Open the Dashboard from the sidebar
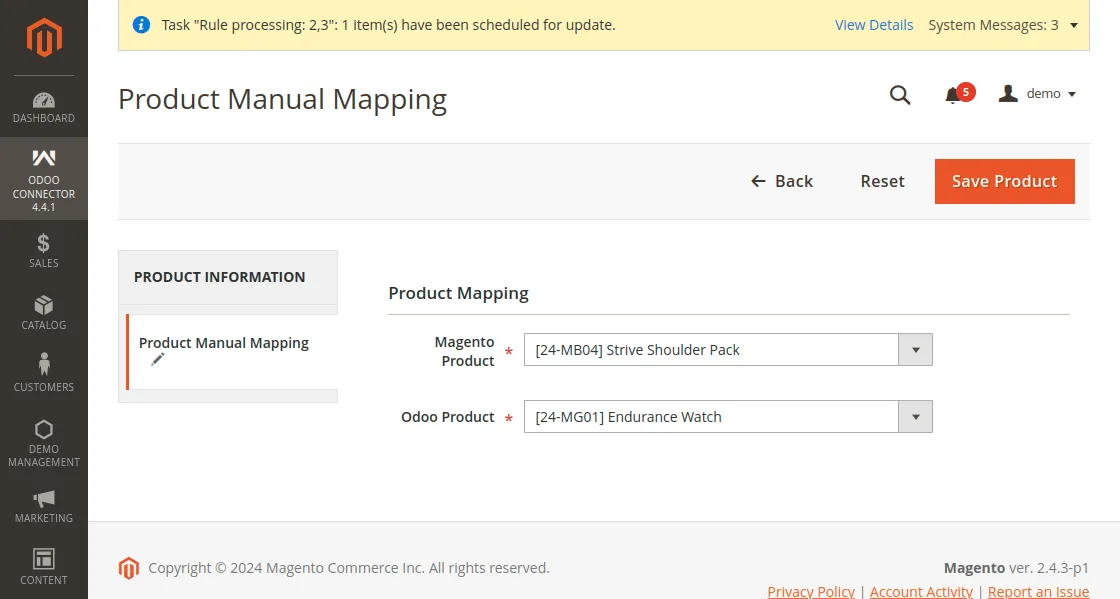The height and width of the screenshot is (599, 1120). (x=44, y=103)
